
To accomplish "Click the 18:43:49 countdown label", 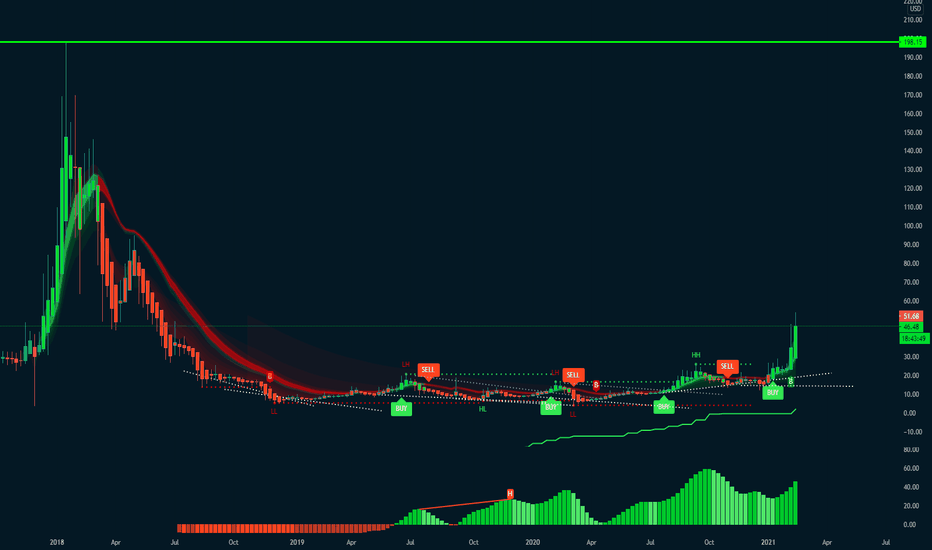I will tap(914, 338).
